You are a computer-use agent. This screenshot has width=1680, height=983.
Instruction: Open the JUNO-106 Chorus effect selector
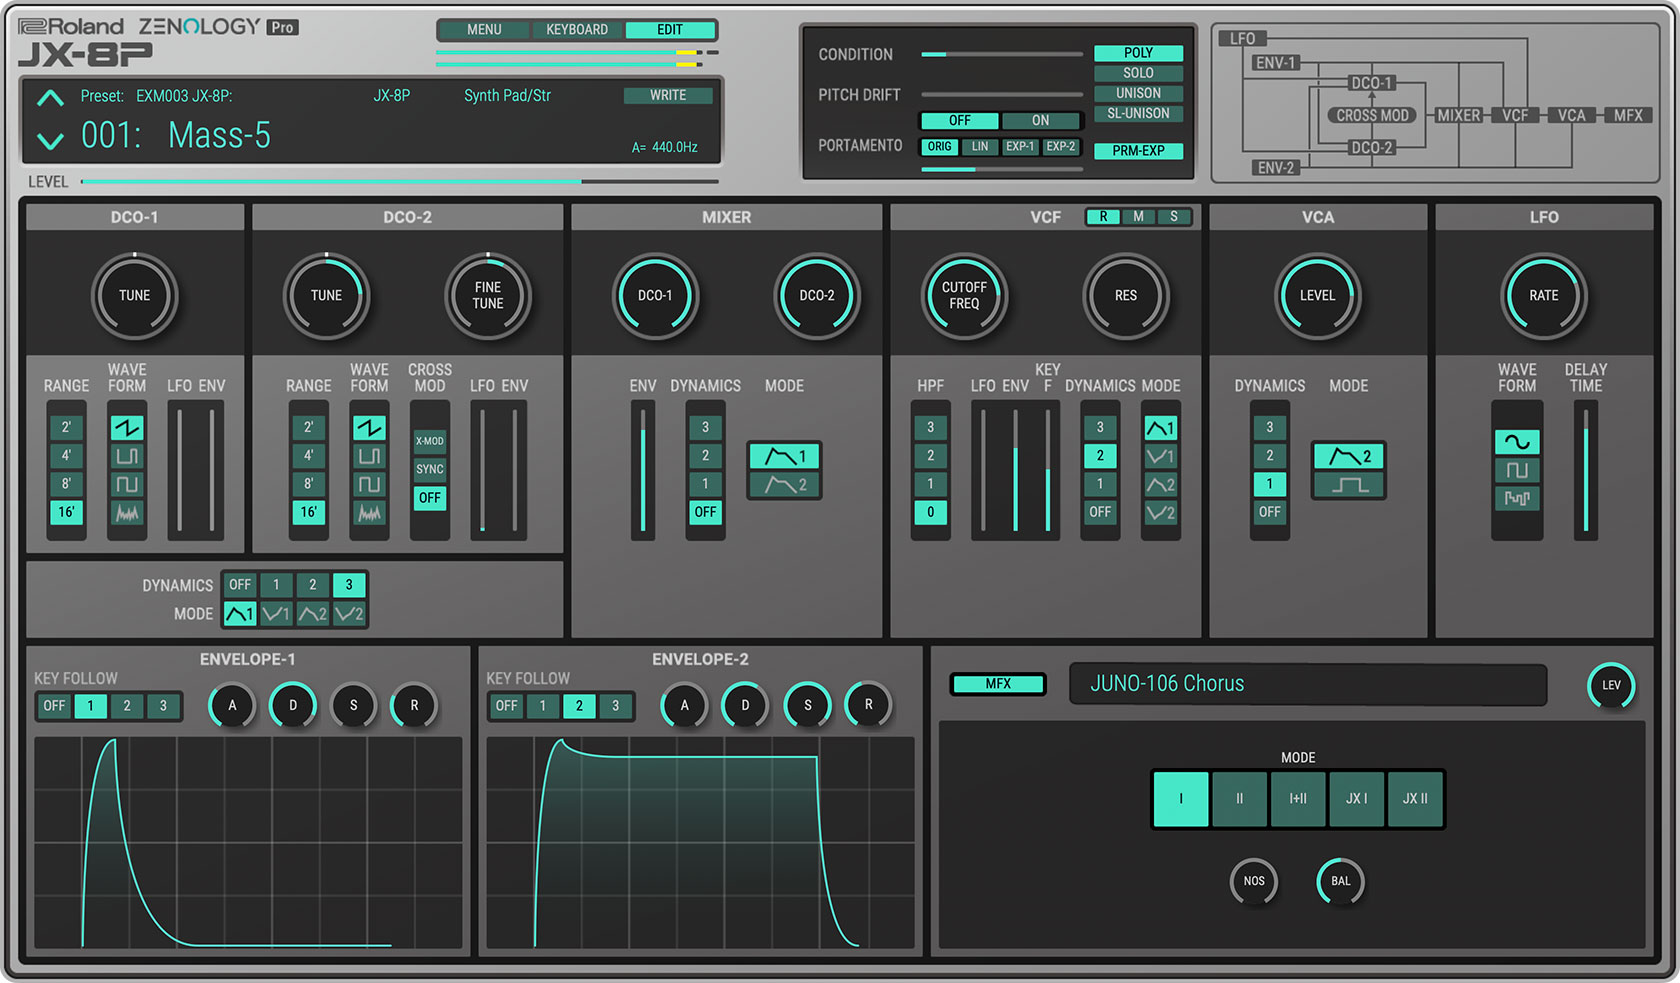[1308, 684]
